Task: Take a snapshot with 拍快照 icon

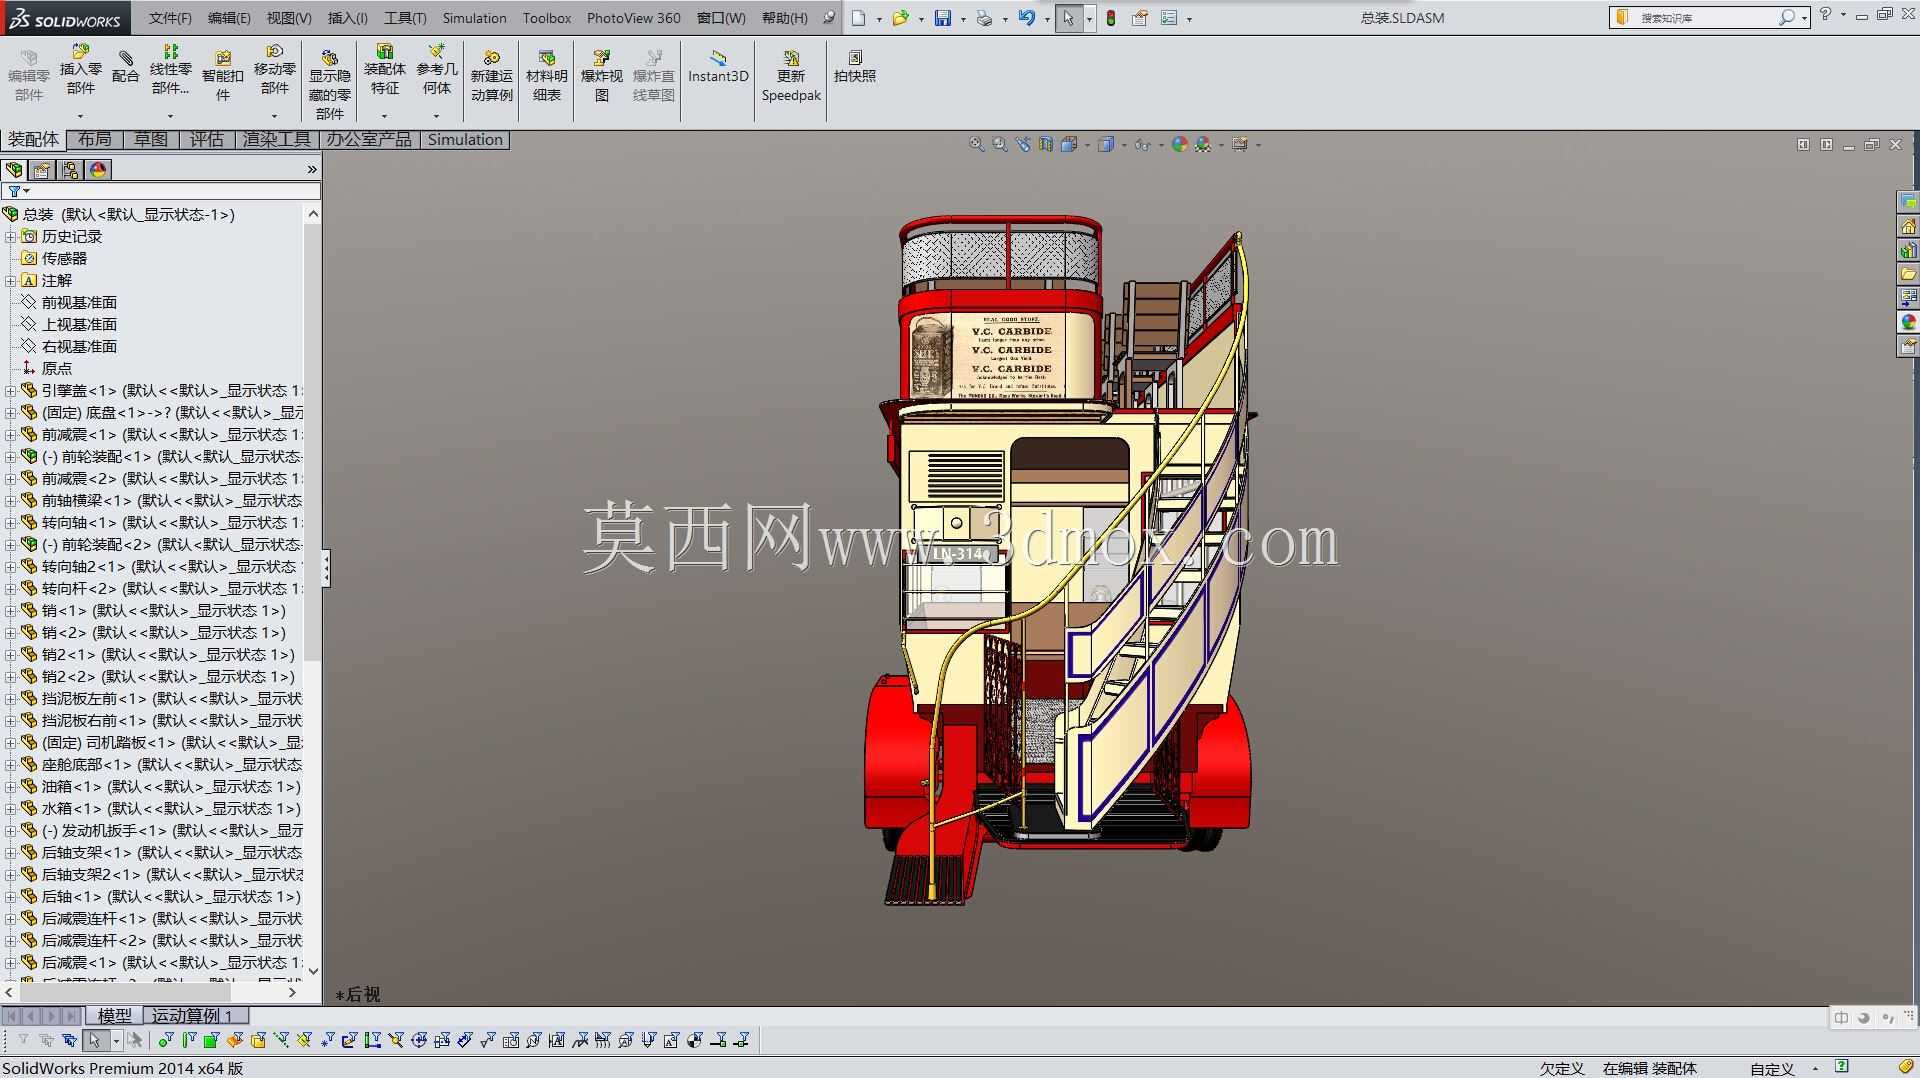Action: coord(855,67)
